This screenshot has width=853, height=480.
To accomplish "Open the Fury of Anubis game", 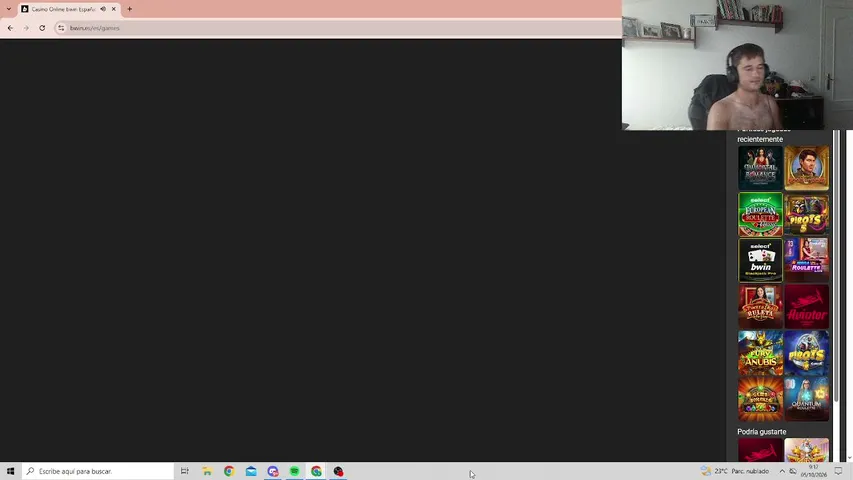I will click(x=760, y=353).
